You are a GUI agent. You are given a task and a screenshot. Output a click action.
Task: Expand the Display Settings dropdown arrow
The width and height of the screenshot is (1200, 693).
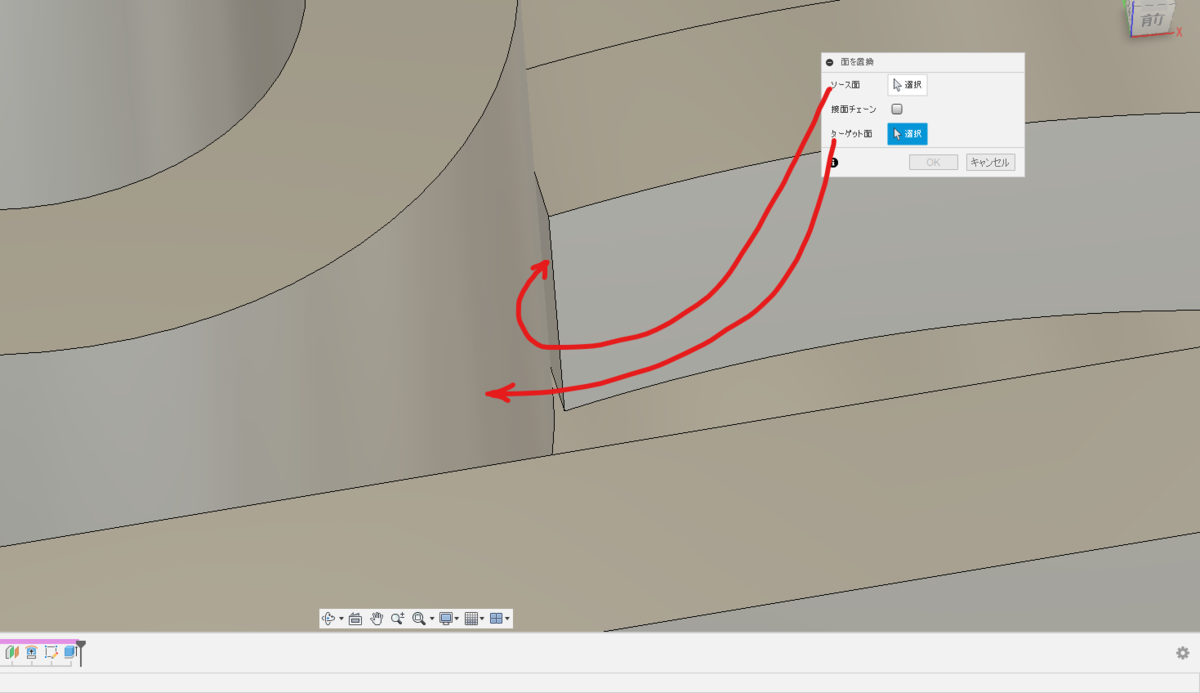click(x=457, y=618)
